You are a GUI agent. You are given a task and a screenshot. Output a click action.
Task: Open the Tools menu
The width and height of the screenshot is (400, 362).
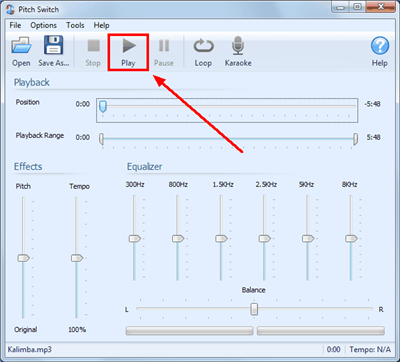pos(75,25)
